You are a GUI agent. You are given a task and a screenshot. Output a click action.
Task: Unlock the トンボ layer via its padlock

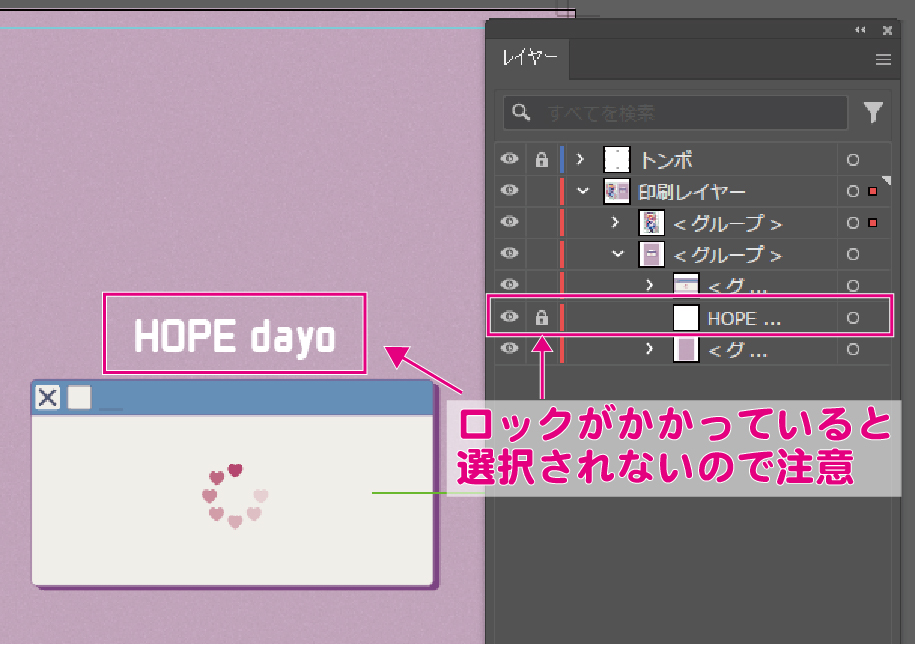pyautogui.click(x=541, y=160)
